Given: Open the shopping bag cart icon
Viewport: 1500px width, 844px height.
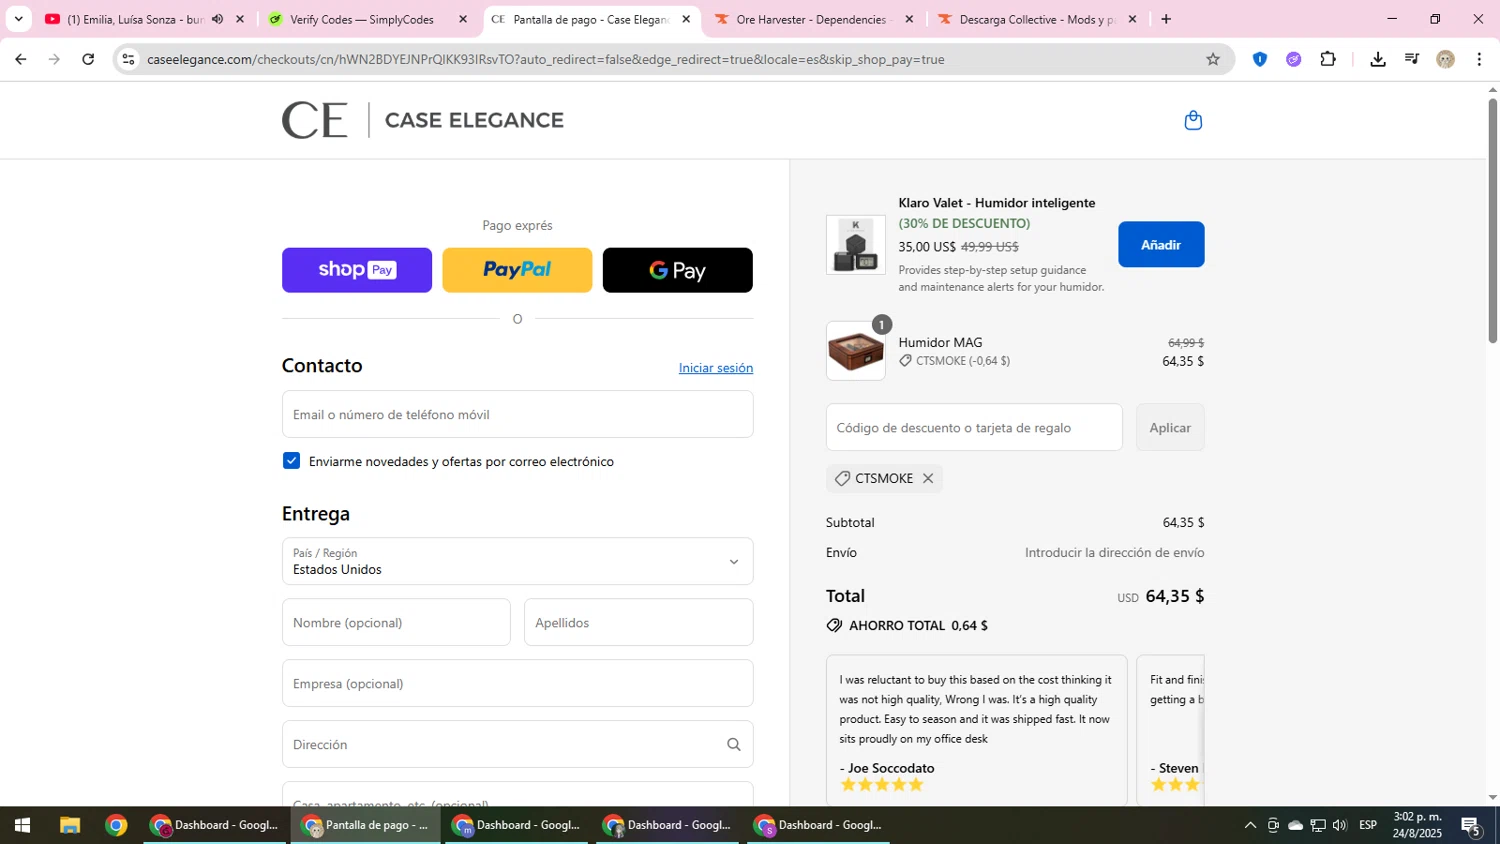Looking at the screenshot, I should (1192, 120).
